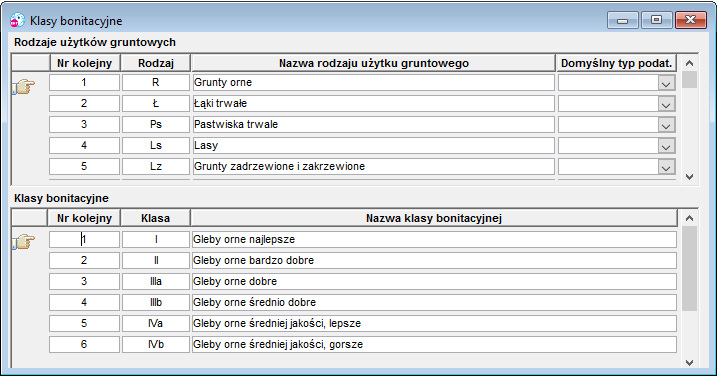
Task: Select the Lasy name field
Action: pos(373,146)
